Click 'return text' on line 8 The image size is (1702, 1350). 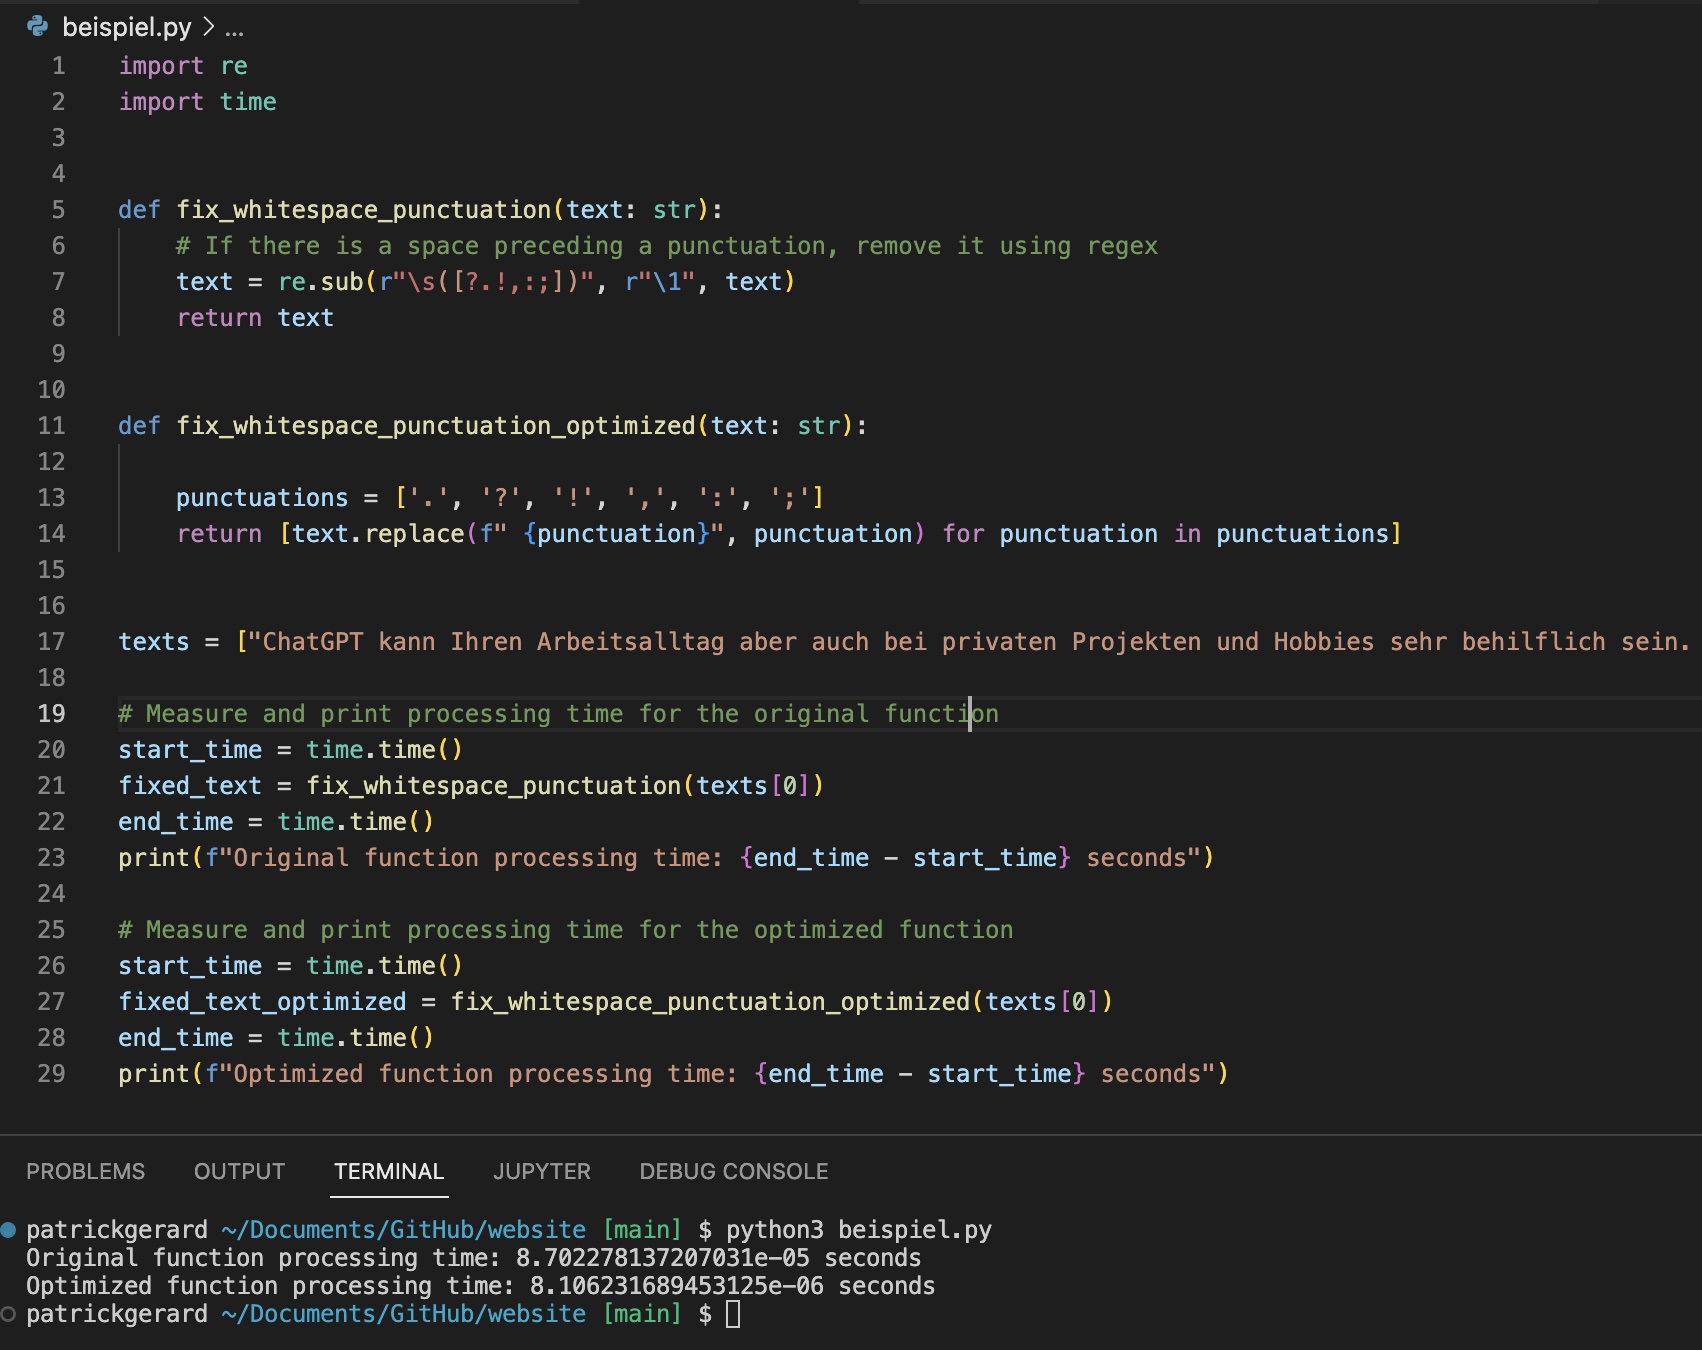[255, 318]
